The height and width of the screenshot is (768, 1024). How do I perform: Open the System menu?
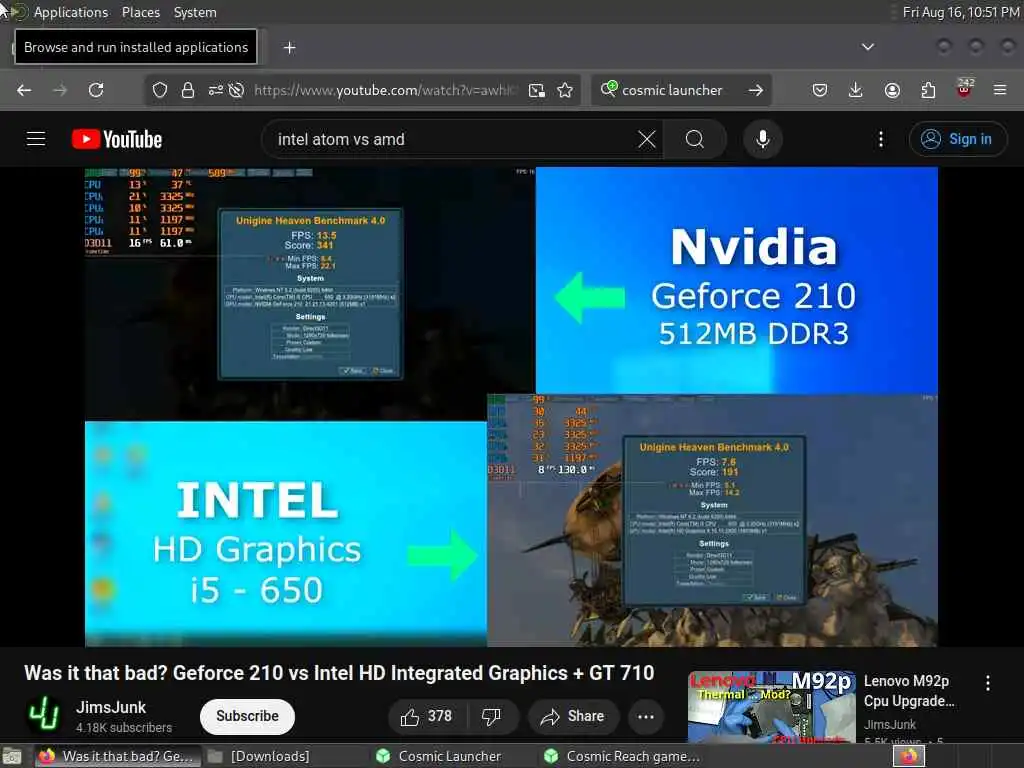coord(195,12)
